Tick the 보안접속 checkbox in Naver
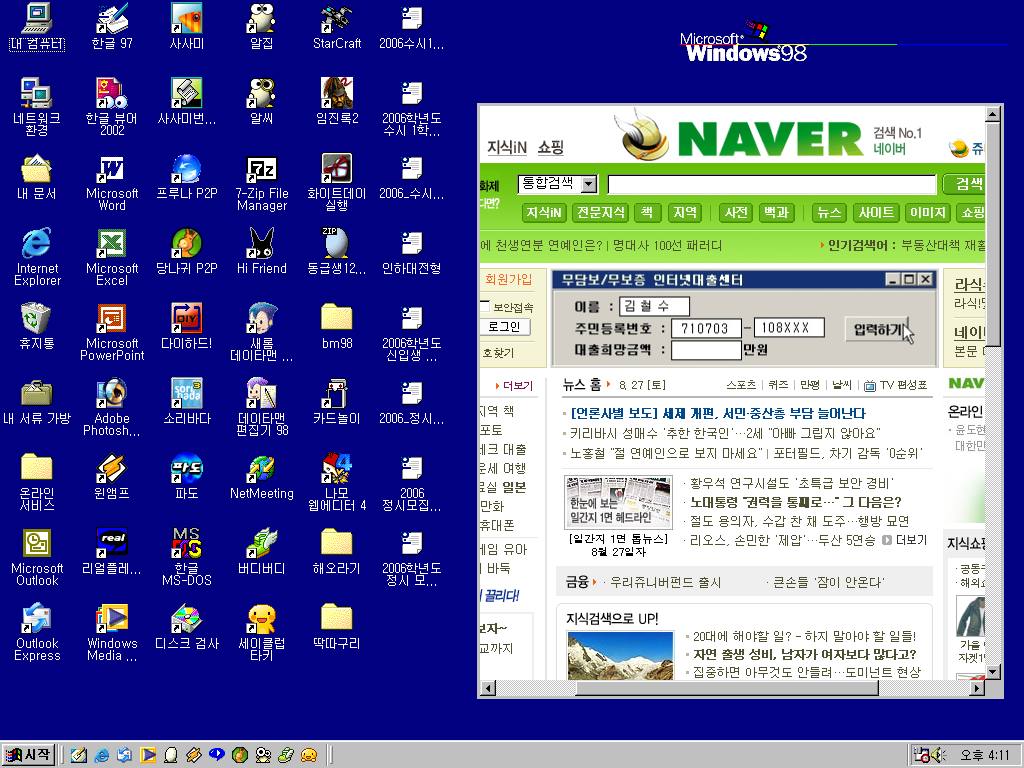This screenshot has height=768, width=1024. click(485, 306)
